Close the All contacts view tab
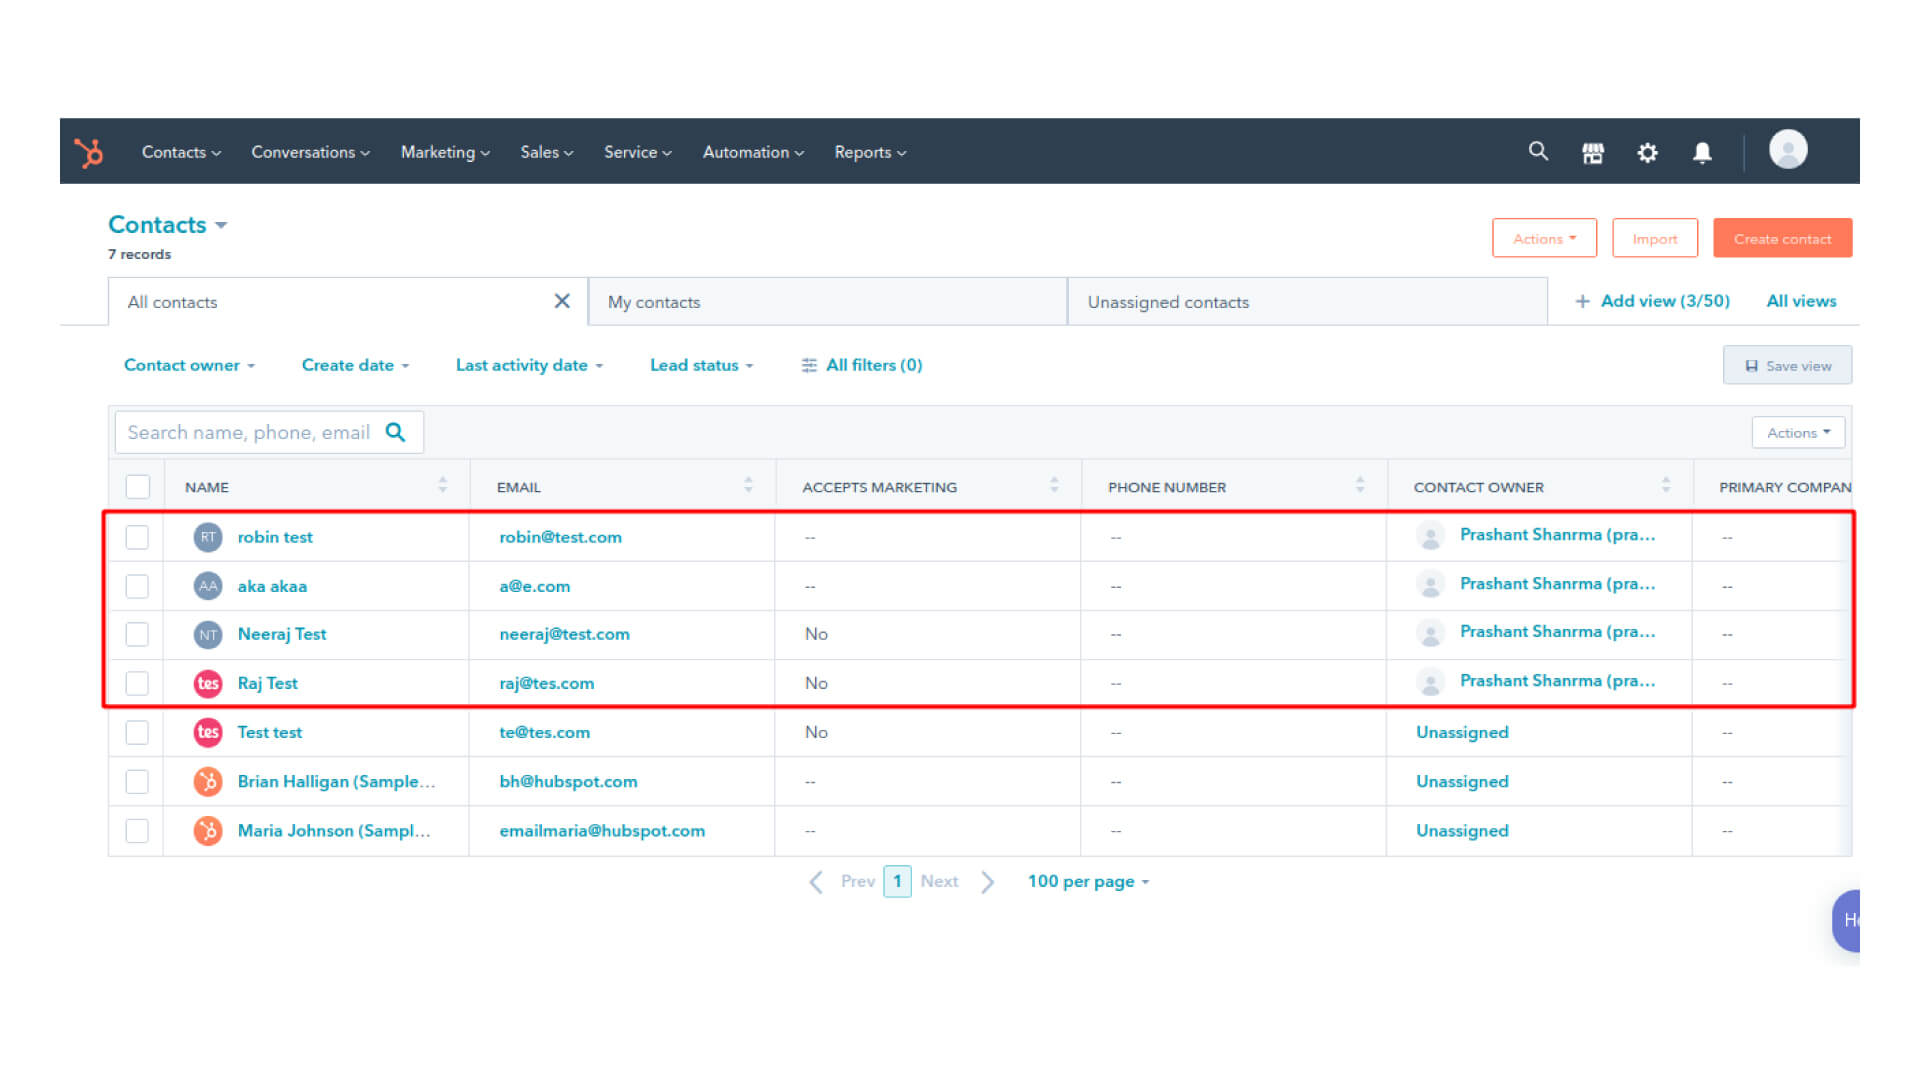 click(x=562, y=302)
